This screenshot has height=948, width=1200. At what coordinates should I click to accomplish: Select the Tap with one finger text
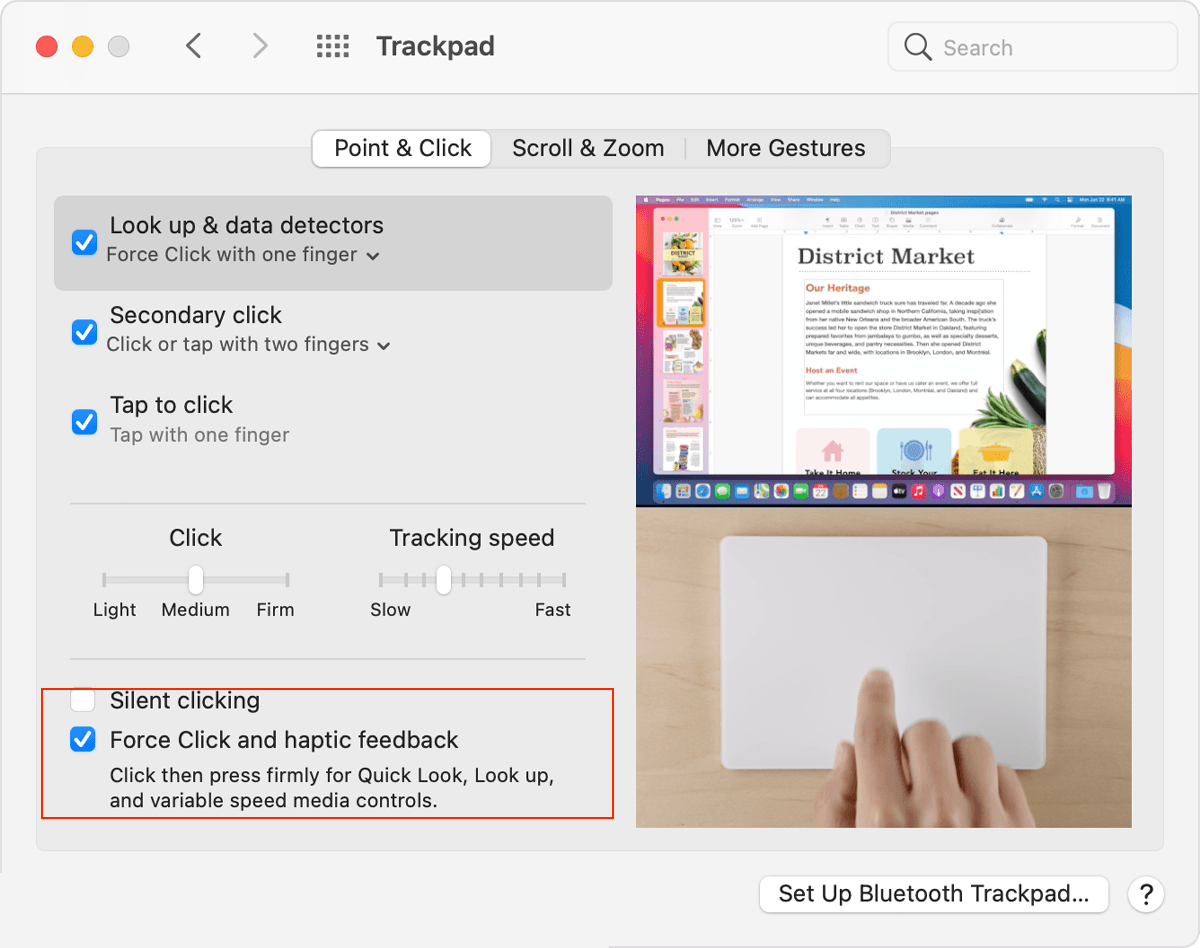[200, 435]
